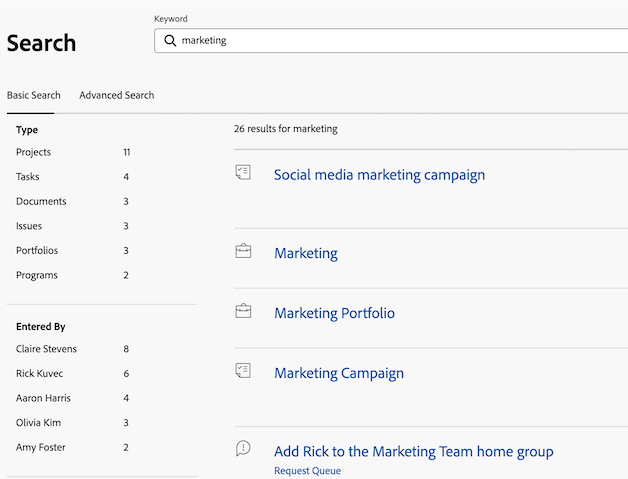This screenshot has height=479, width=628.
Task: Select the Basic Search tab
Action: [x=34, y=95]
